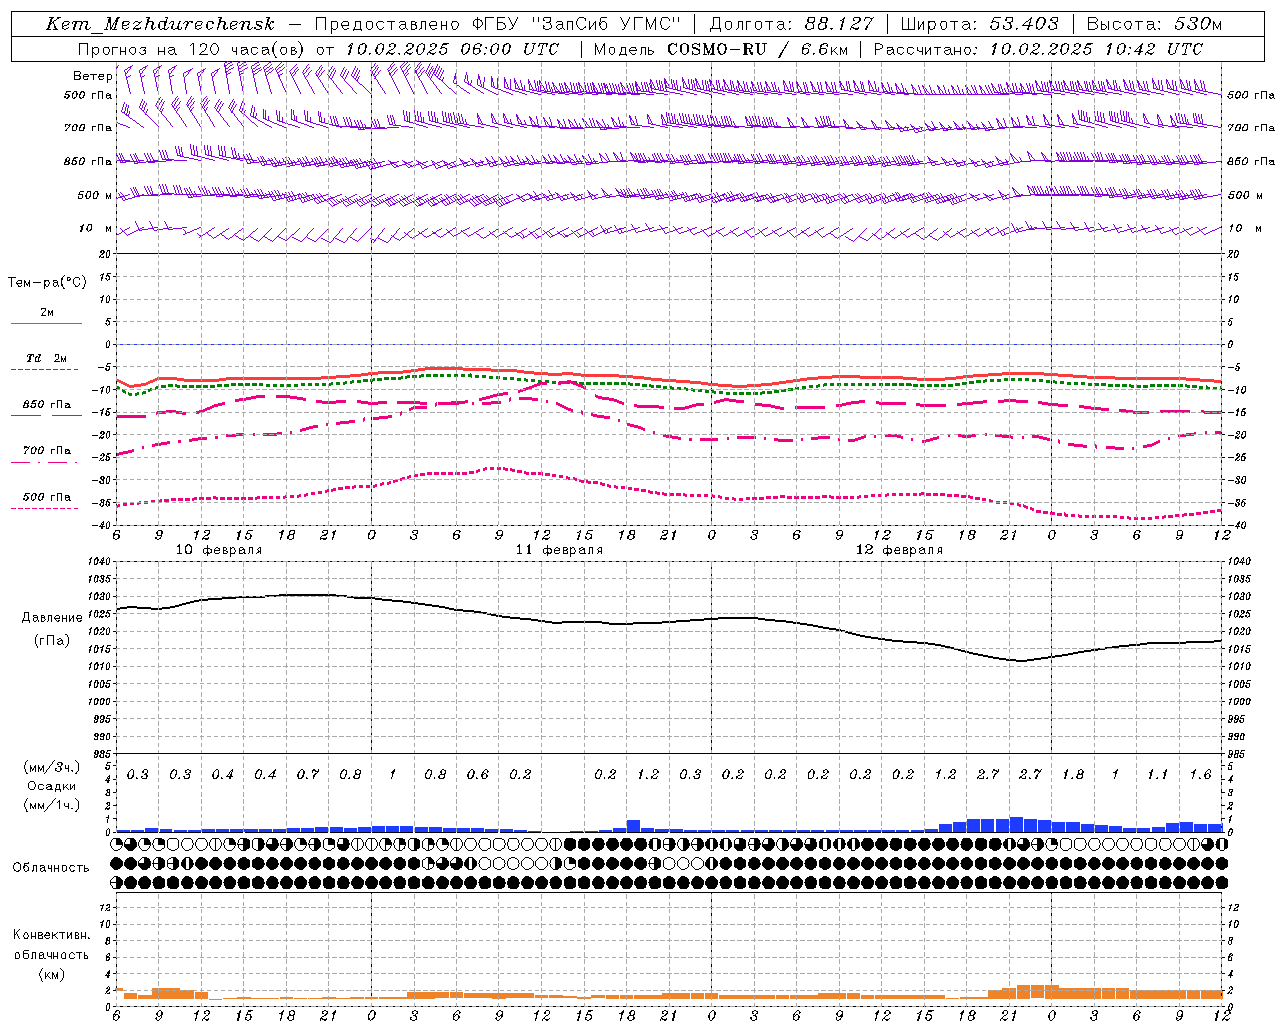
Task: Click the Конвективн. convective cloud label
Action: 51,935
